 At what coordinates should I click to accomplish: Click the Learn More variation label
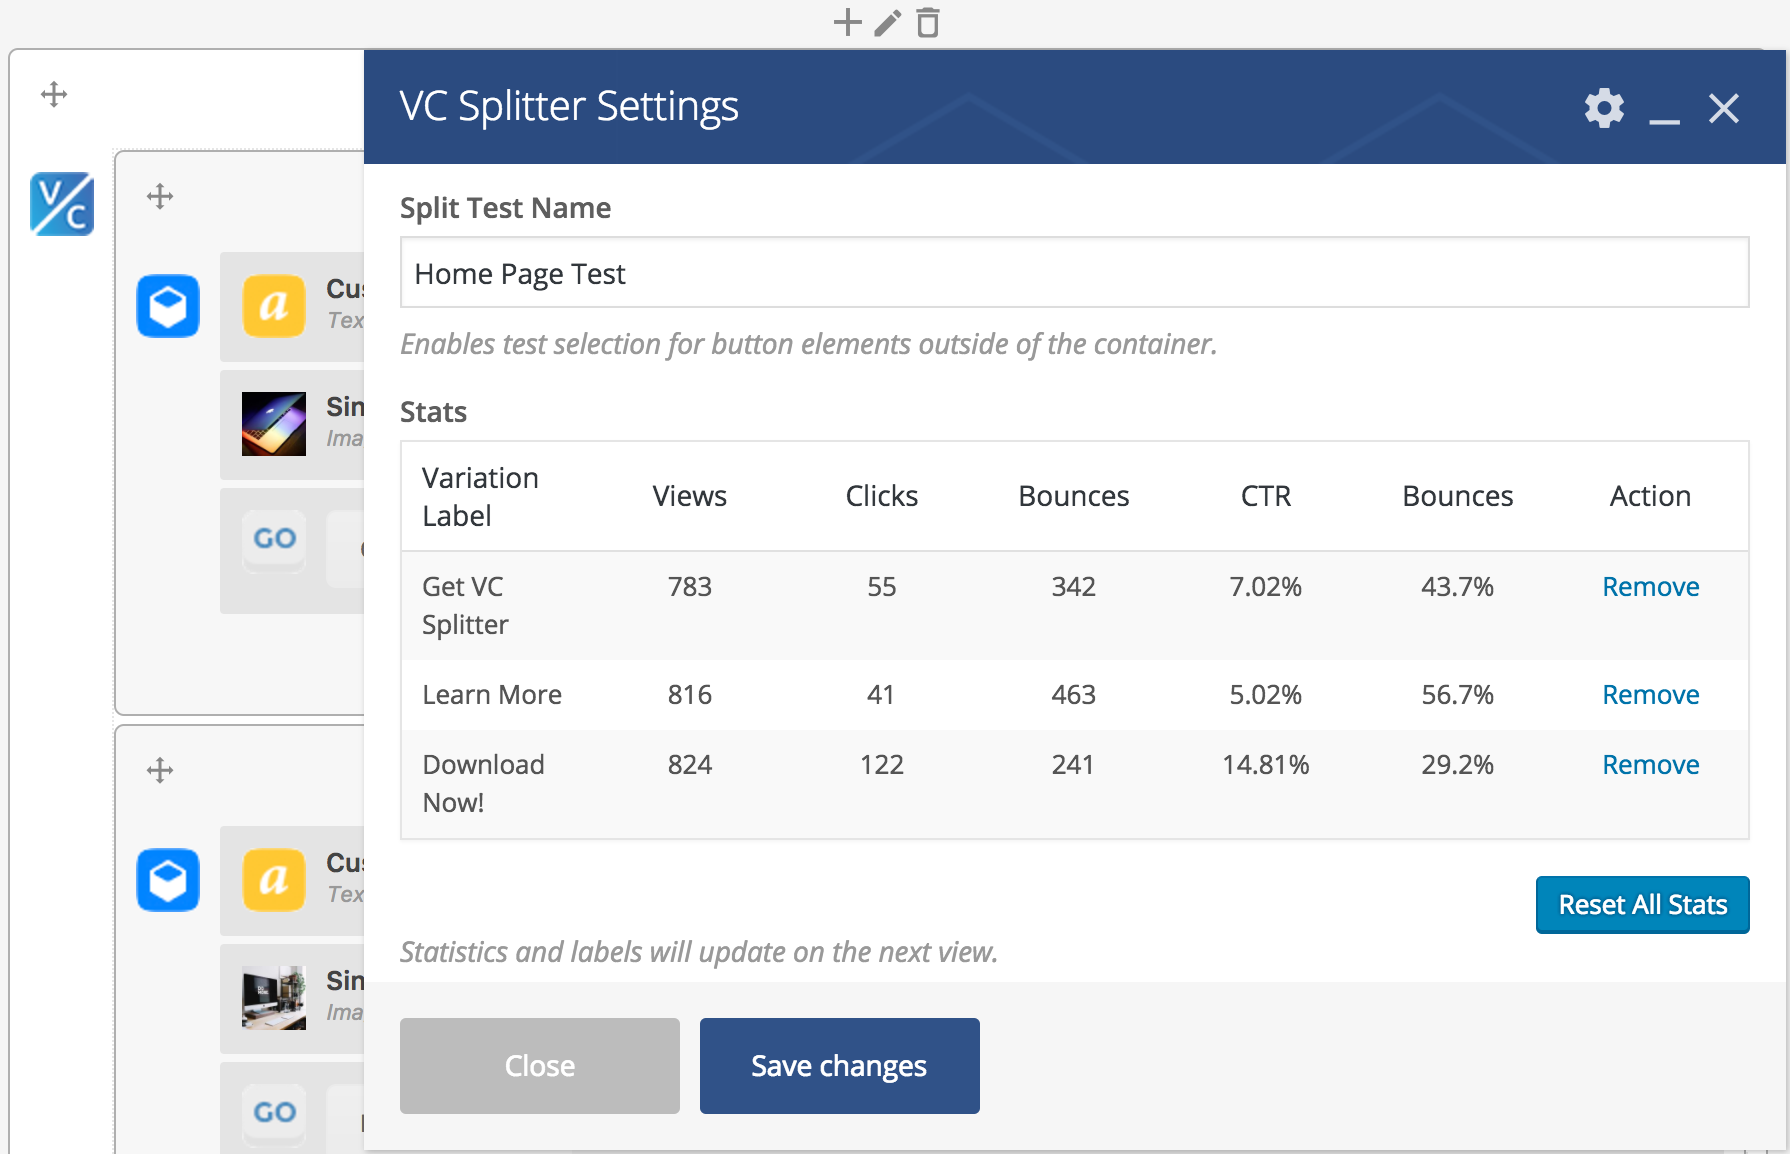[492, 695]
